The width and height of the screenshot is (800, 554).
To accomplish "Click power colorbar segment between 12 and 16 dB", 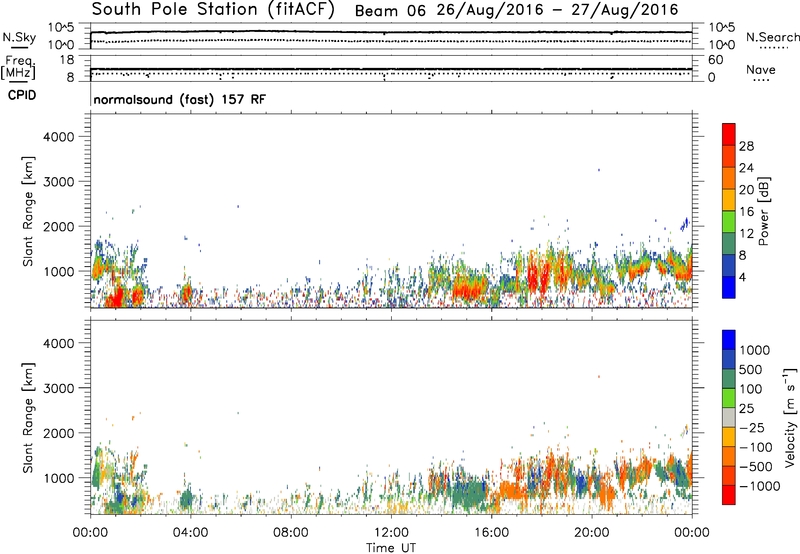I will 729,222.
